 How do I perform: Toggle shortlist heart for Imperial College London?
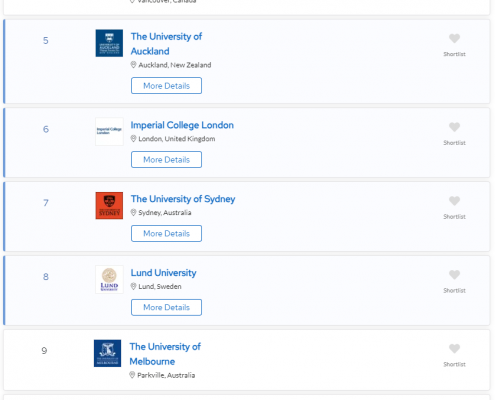[x=454, y=127]
